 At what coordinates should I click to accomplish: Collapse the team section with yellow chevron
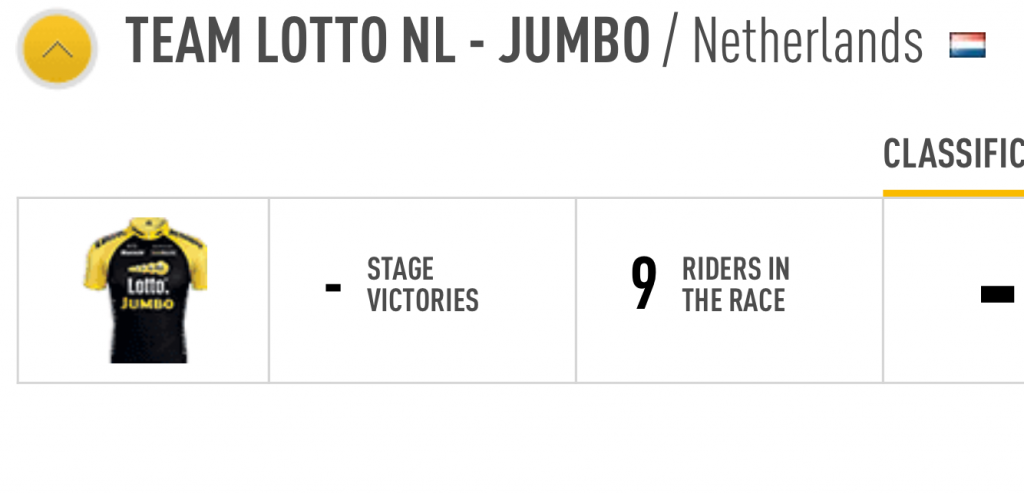point(57,48)
